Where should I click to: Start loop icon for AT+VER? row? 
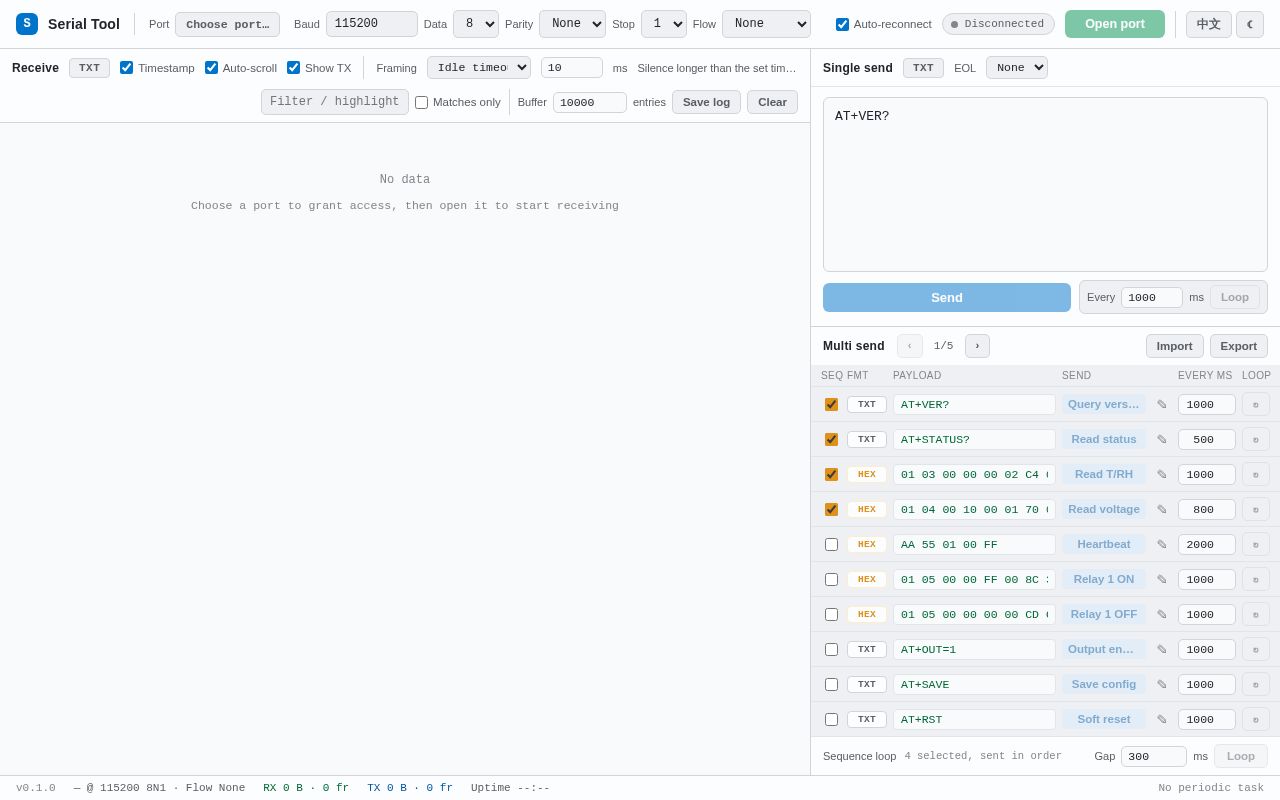(1256, 404)
